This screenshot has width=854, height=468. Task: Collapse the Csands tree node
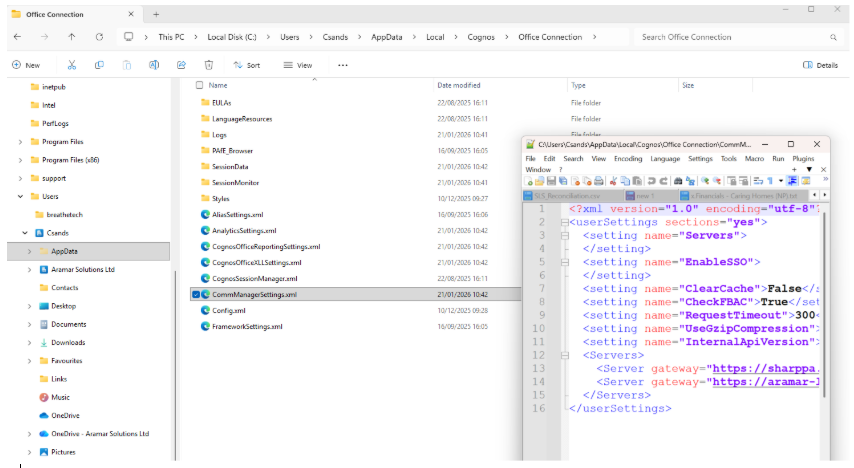coord(25,233)
